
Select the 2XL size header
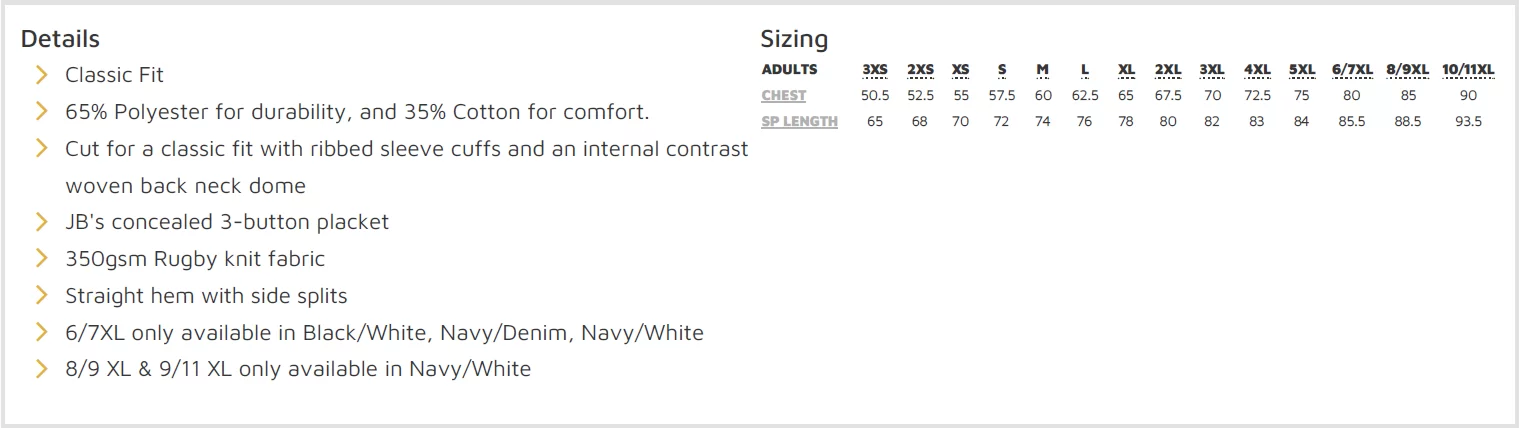coord(1168,70)
